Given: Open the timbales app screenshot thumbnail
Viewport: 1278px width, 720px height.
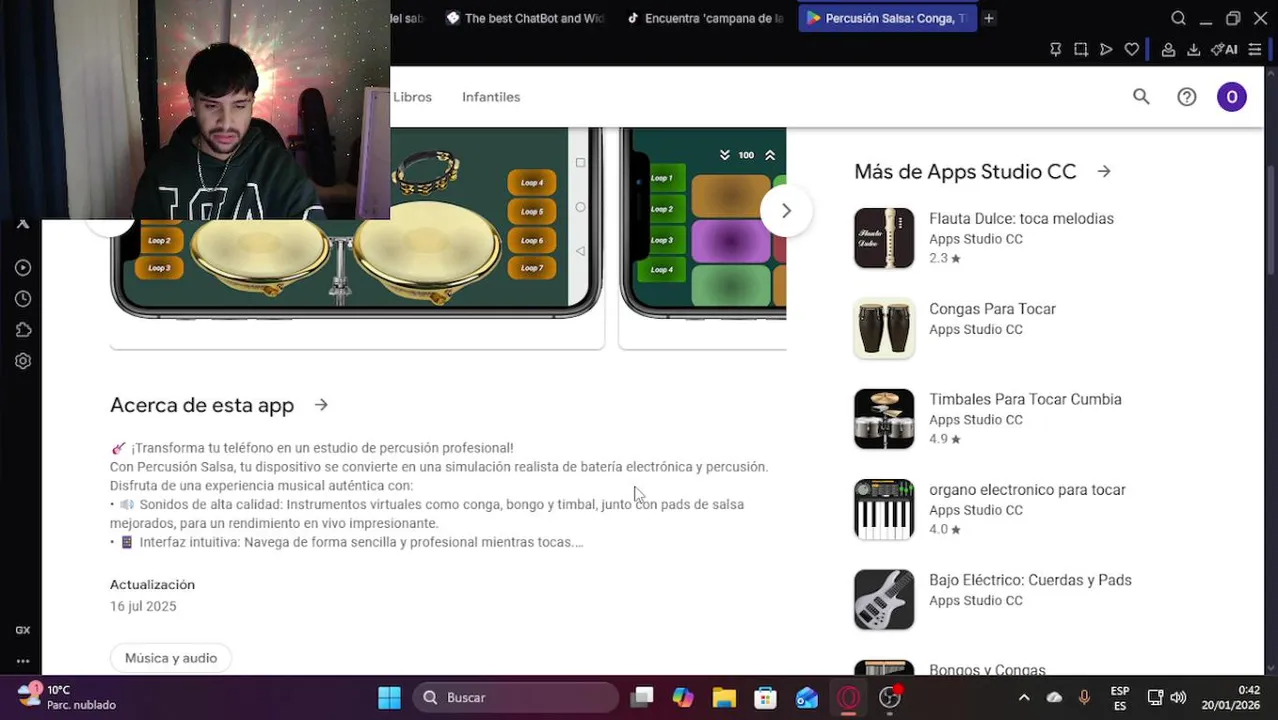Looking at the screenshot, I should click(357, 238).
